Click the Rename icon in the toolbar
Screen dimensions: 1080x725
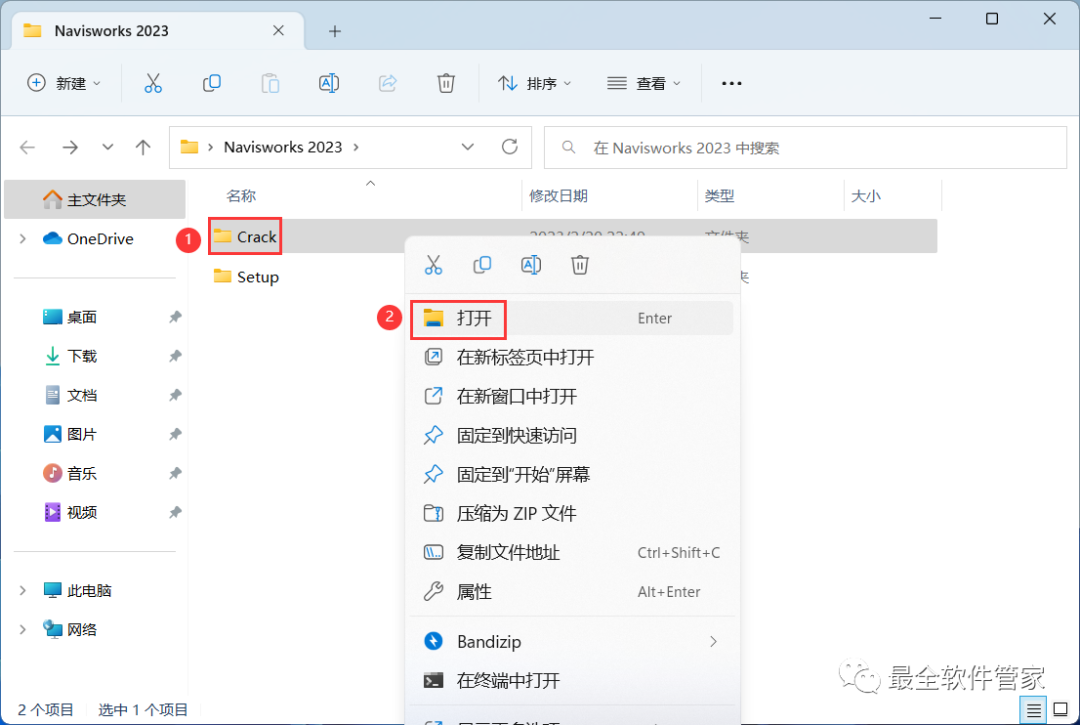point(329,83)
